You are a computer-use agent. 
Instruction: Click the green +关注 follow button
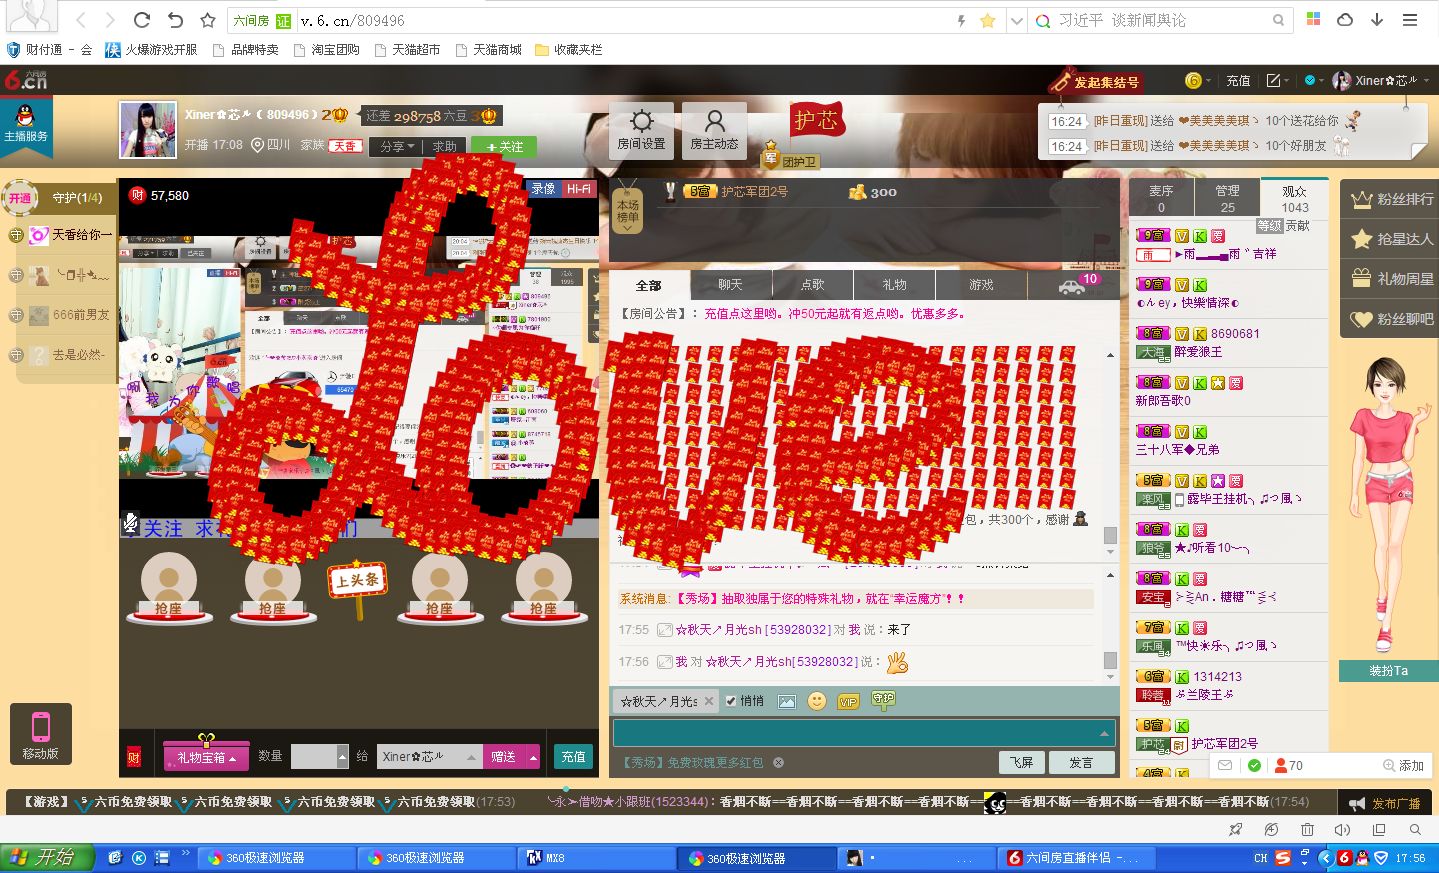(x=504, y=146)
